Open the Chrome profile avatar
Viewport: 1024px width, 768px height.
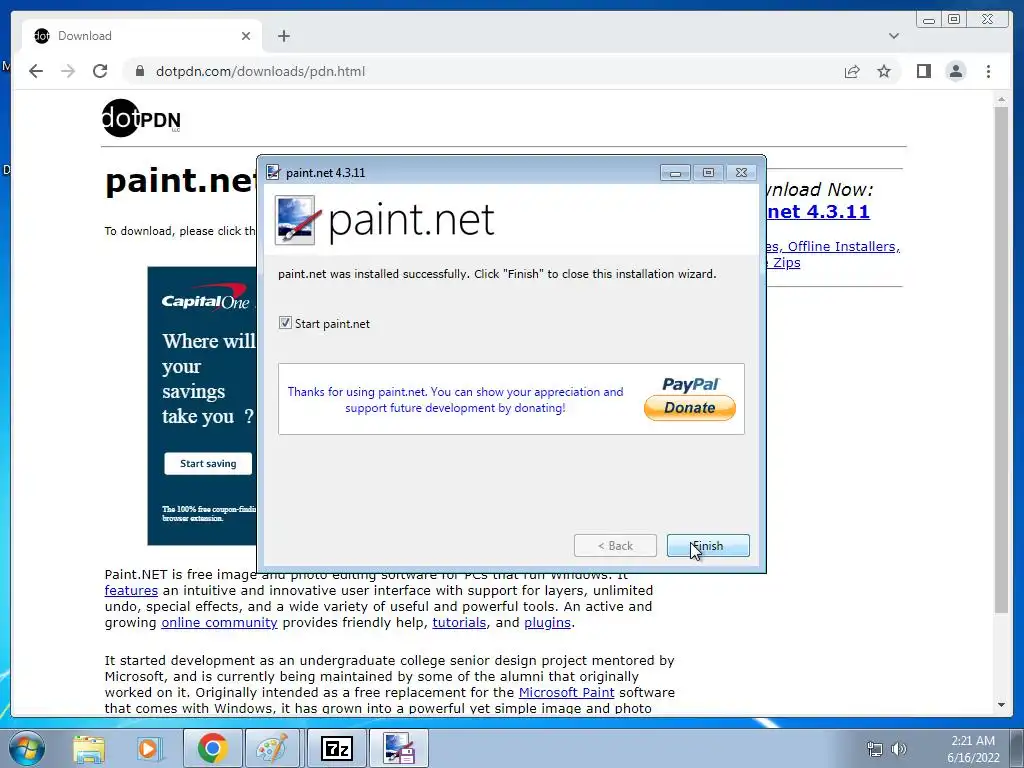[956, 71]
